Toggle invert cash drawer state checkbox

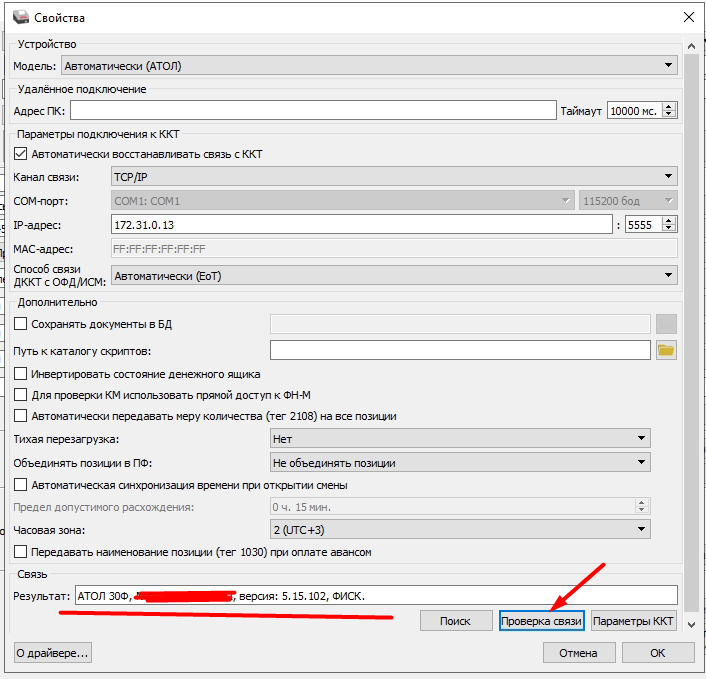(21, 374)
